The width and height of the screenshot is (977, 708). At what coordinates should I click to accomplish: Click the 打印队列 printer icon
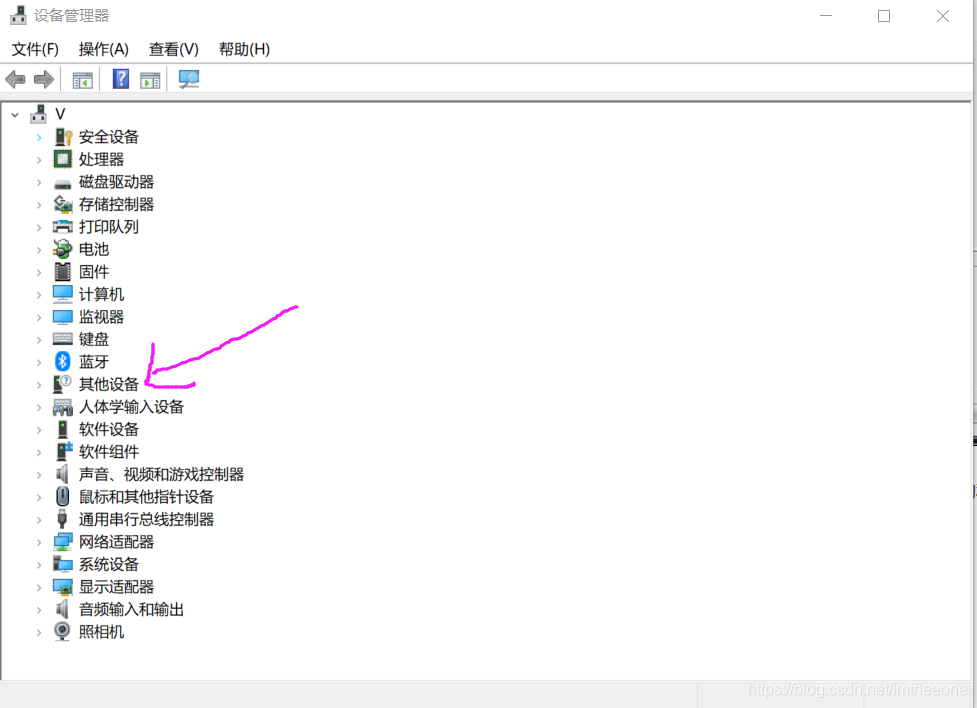click(x=63, y=227)
